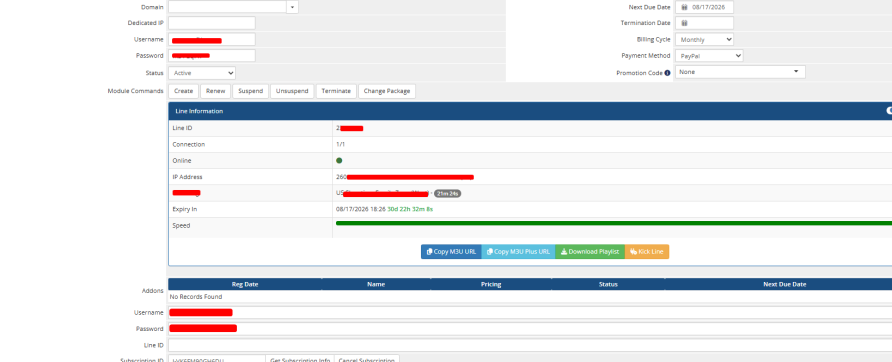Click the Copy M3U URL copy icon
This screenshot has width=892, height=362.
(430, 252)
